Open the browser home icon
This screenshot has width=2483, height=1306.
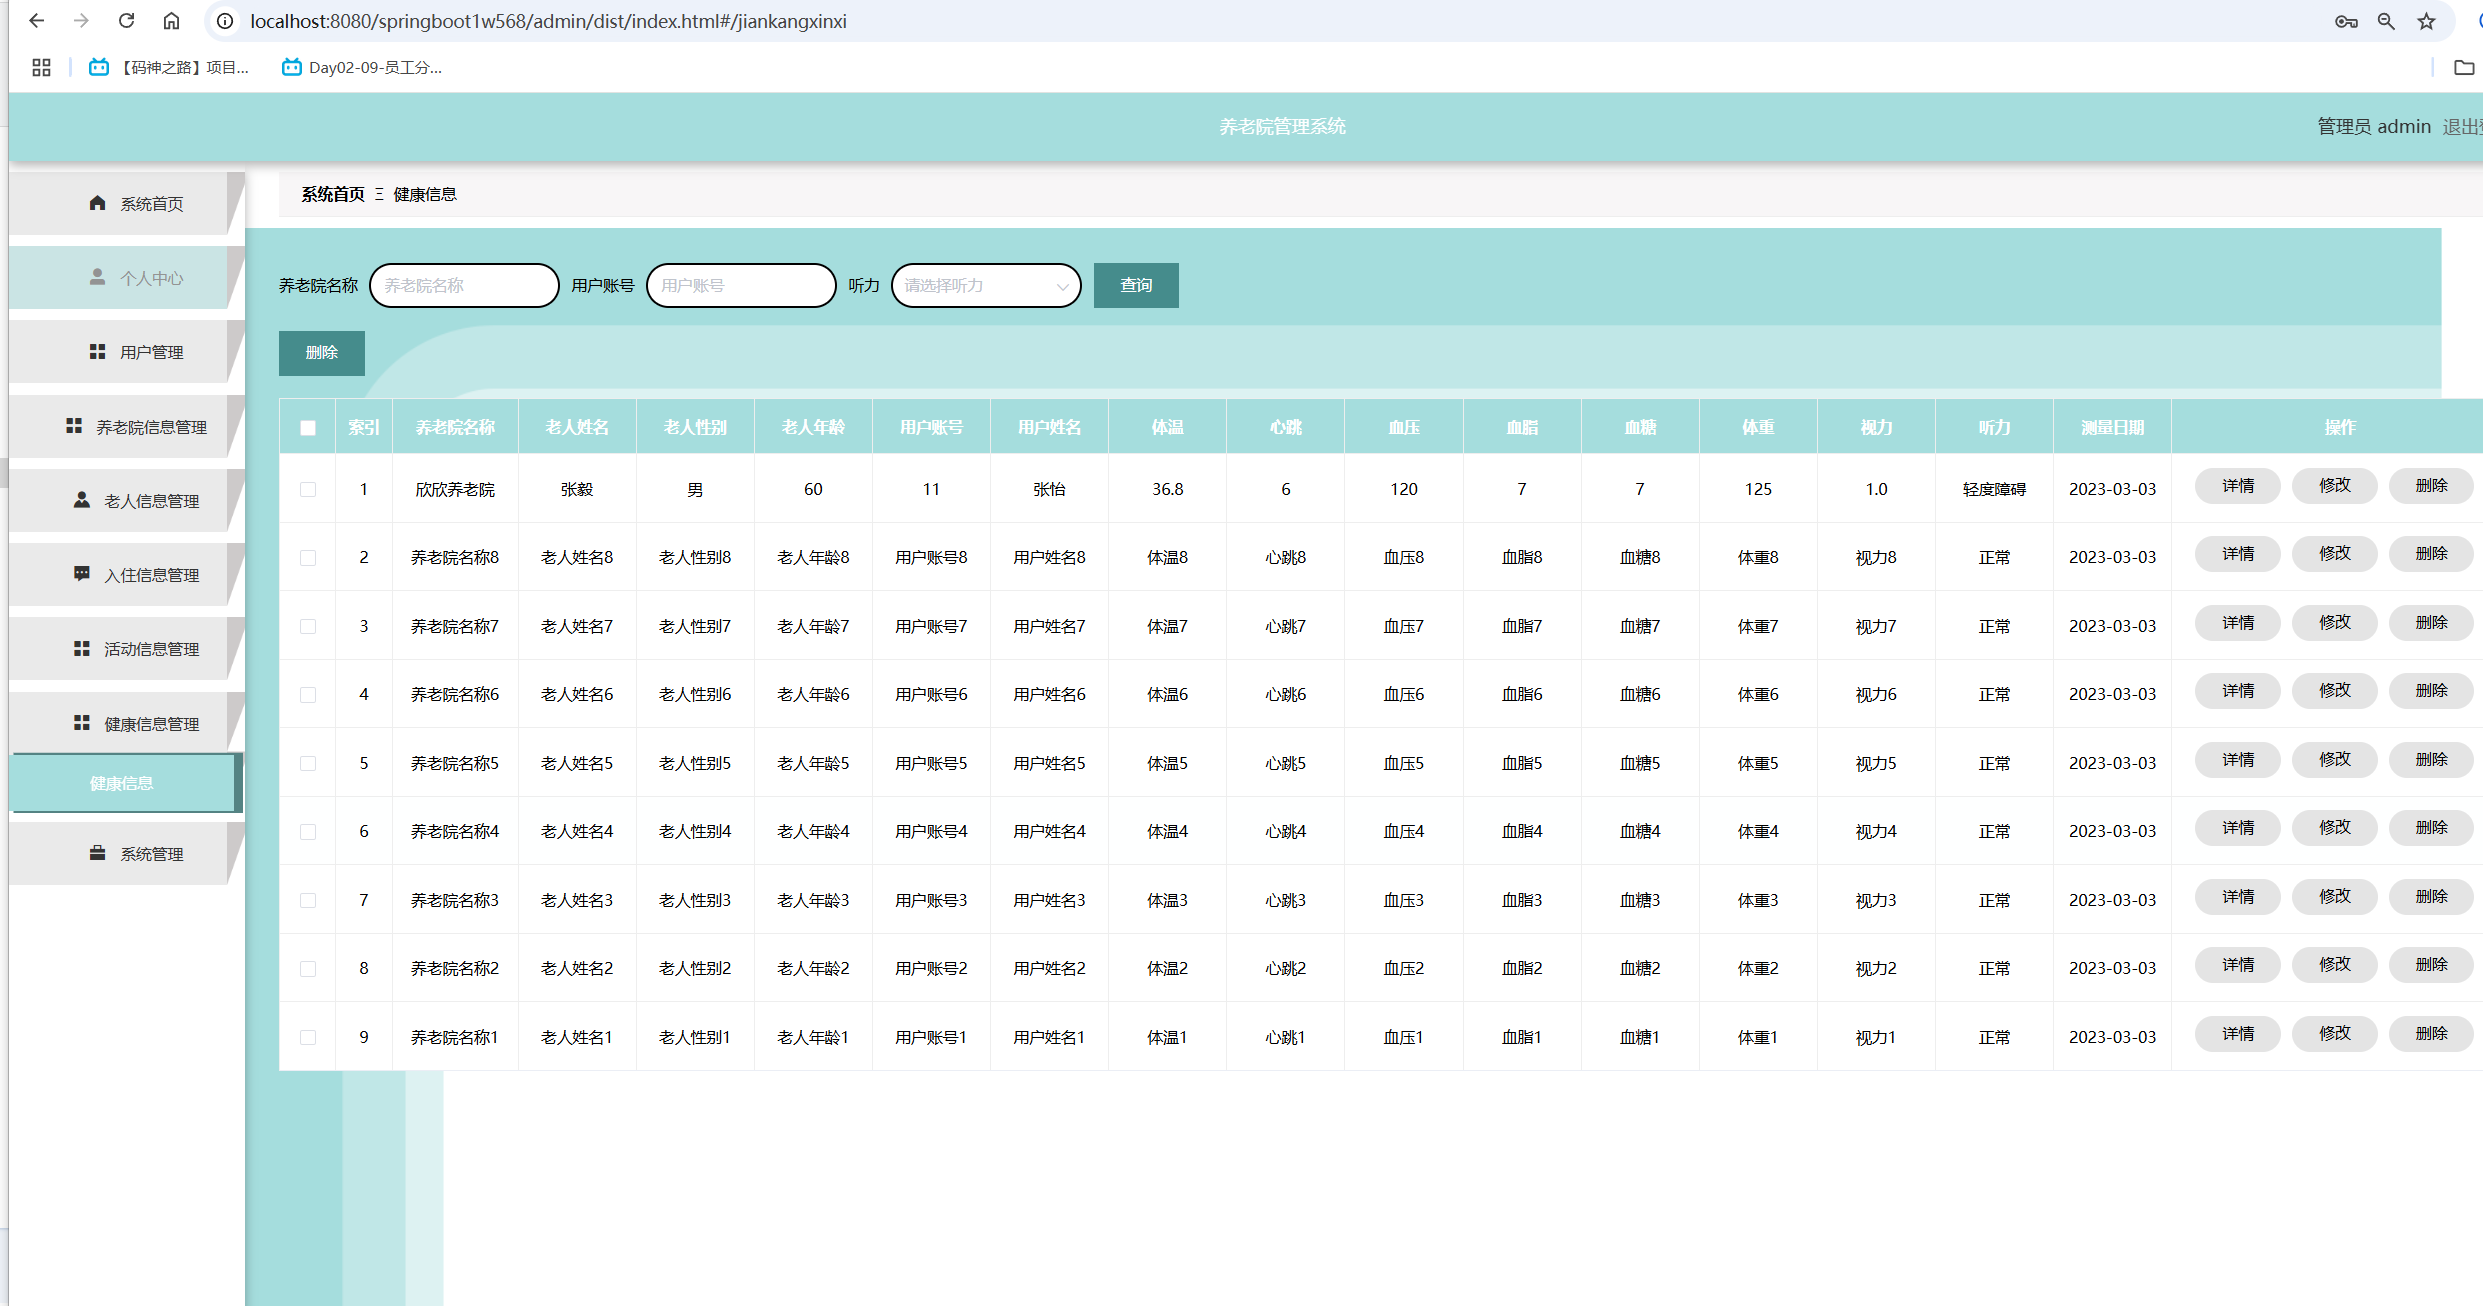pos(171,21)
